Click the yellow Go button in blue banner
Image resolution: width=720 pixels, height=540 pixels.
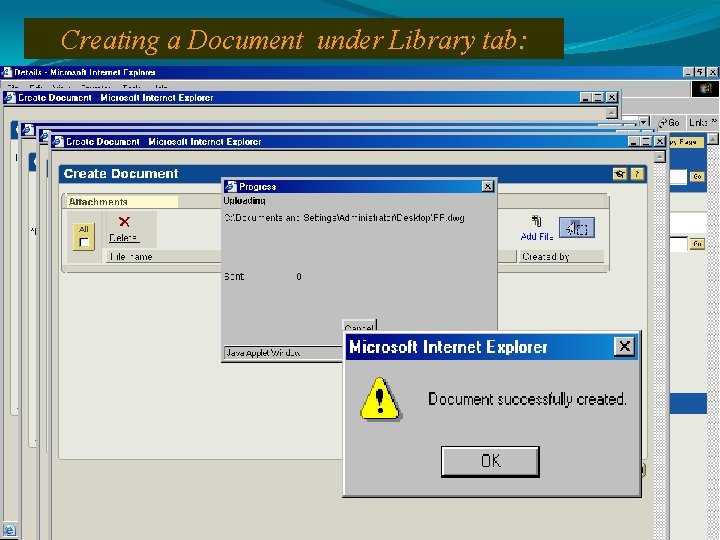(x=697, y=176)
